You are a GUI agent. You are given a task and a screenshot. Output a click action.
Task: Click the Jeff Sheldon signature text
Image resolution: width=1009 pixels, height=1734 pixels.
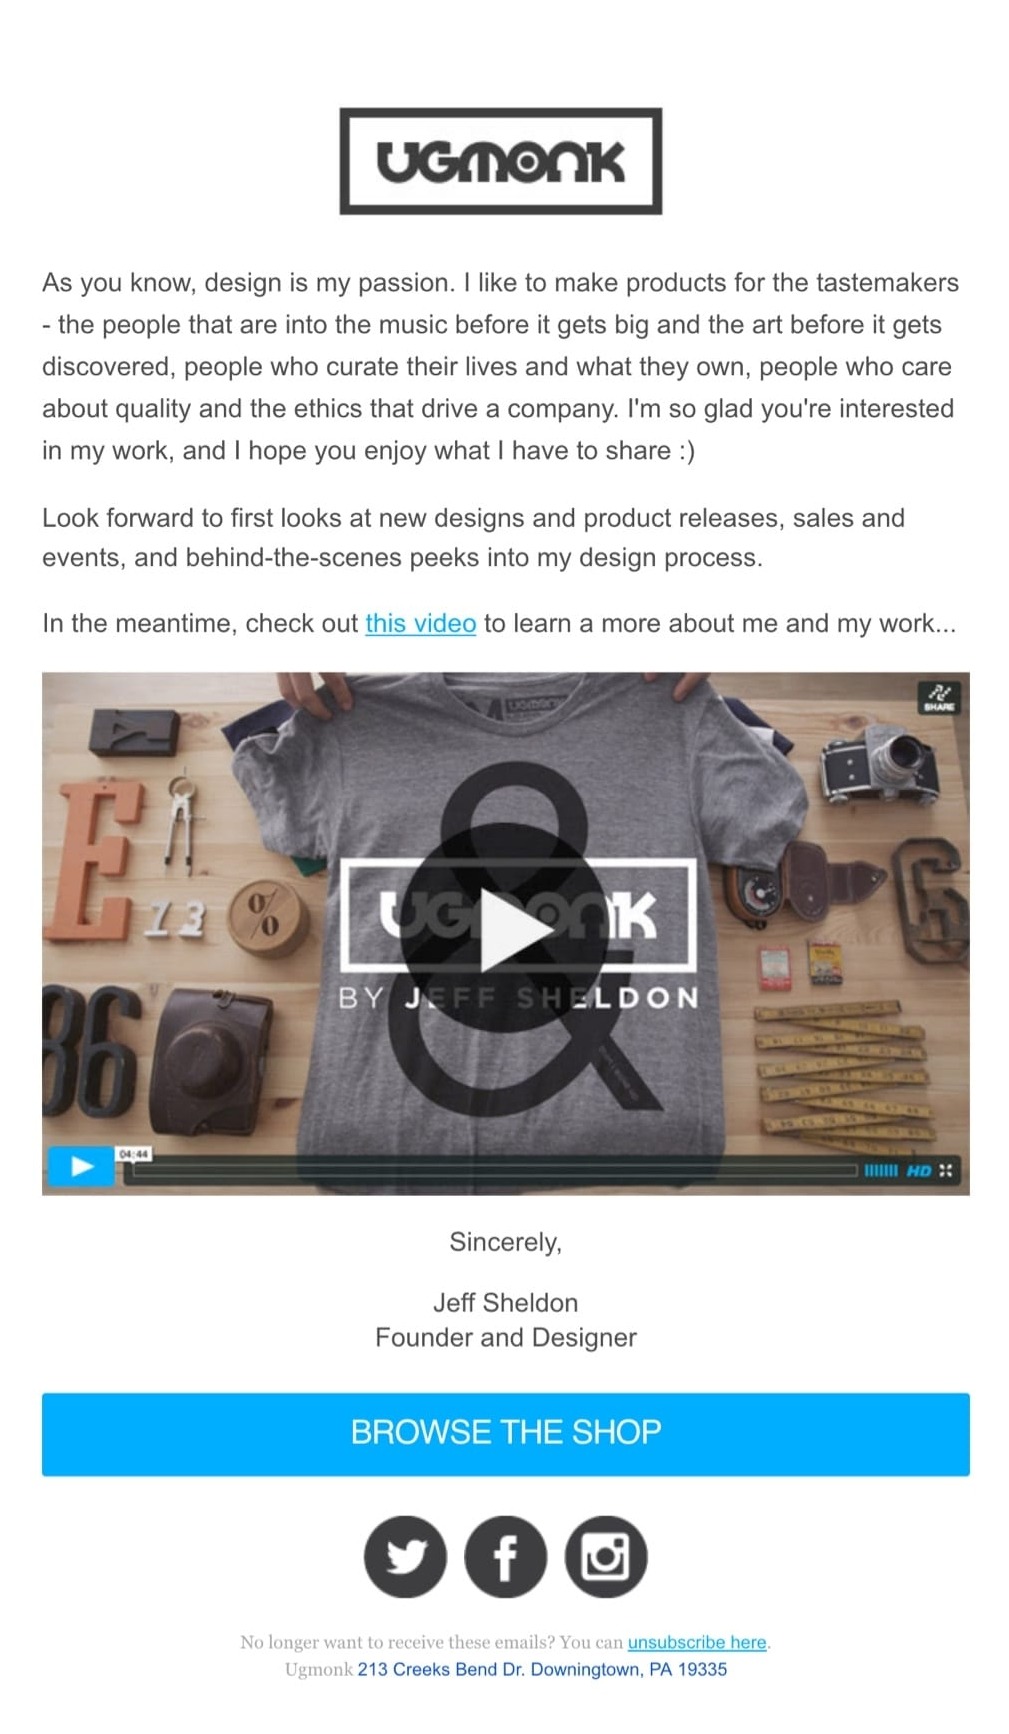coord(505,1302)
